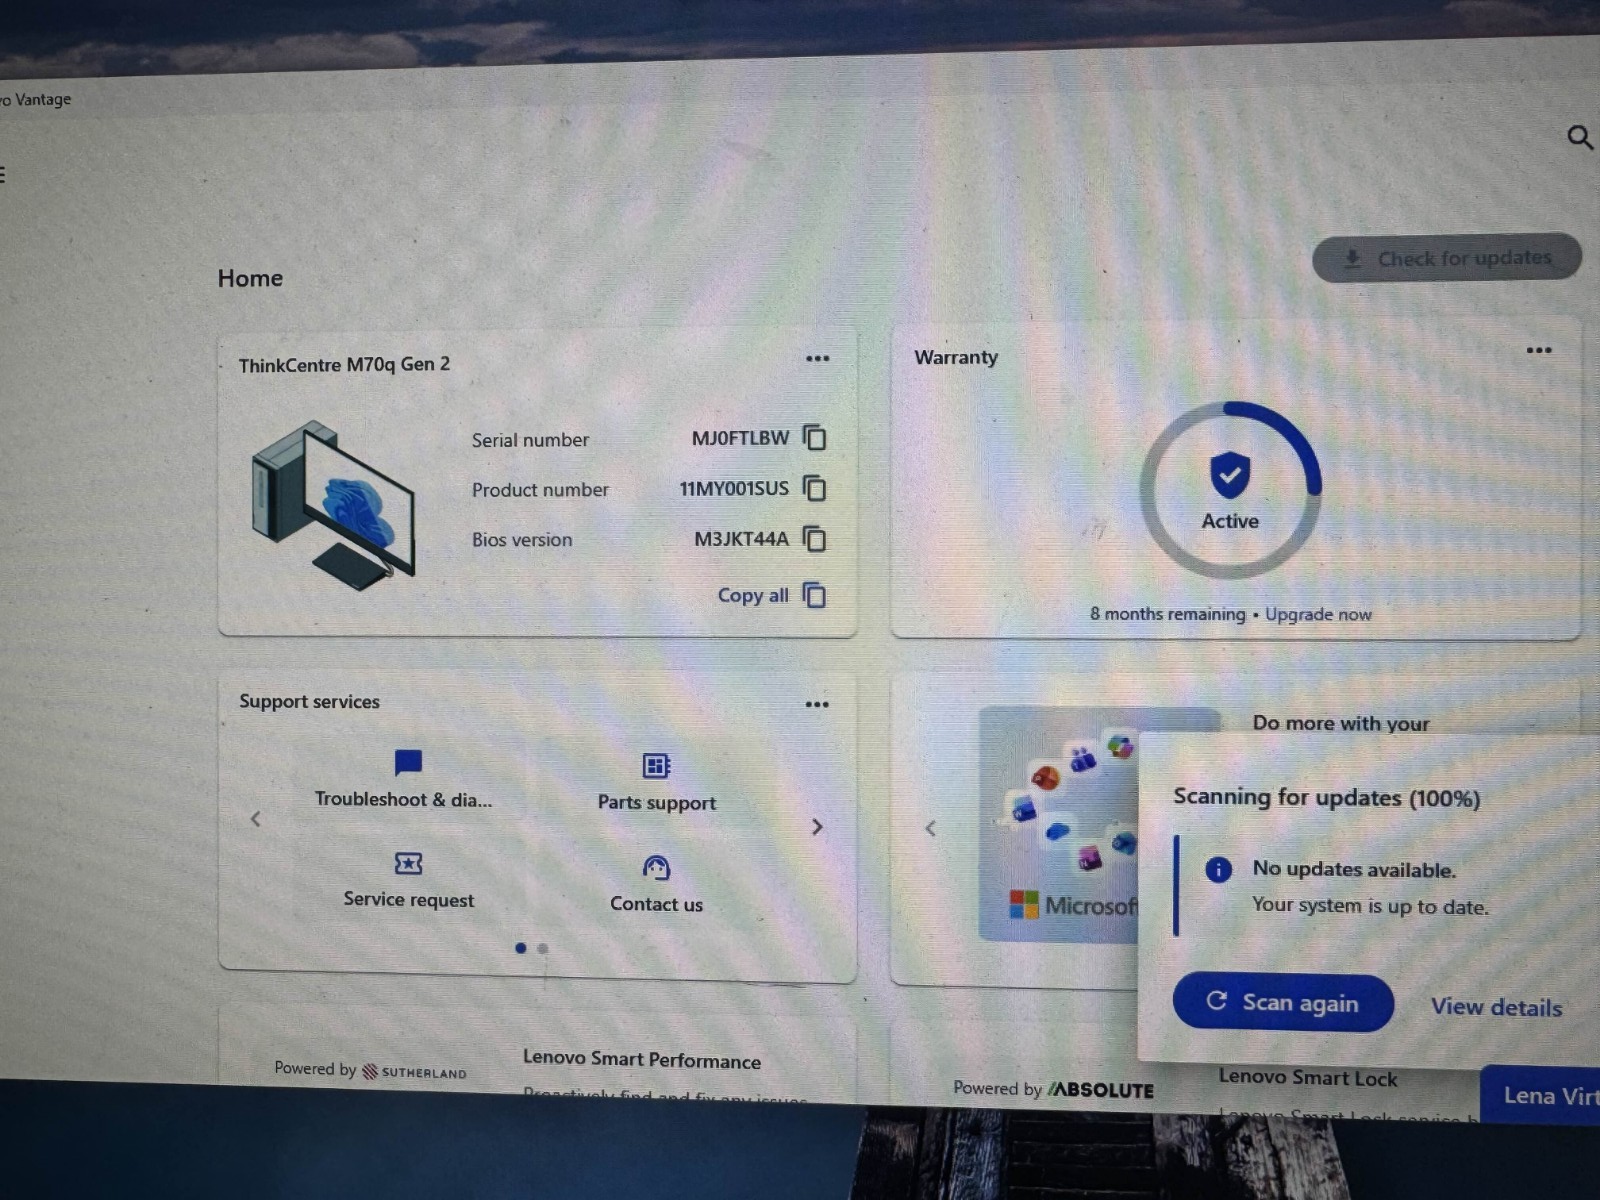This screenshot has height=1200, width=1600.
Task: Go to next Support services page
Action: pos(817,827)
